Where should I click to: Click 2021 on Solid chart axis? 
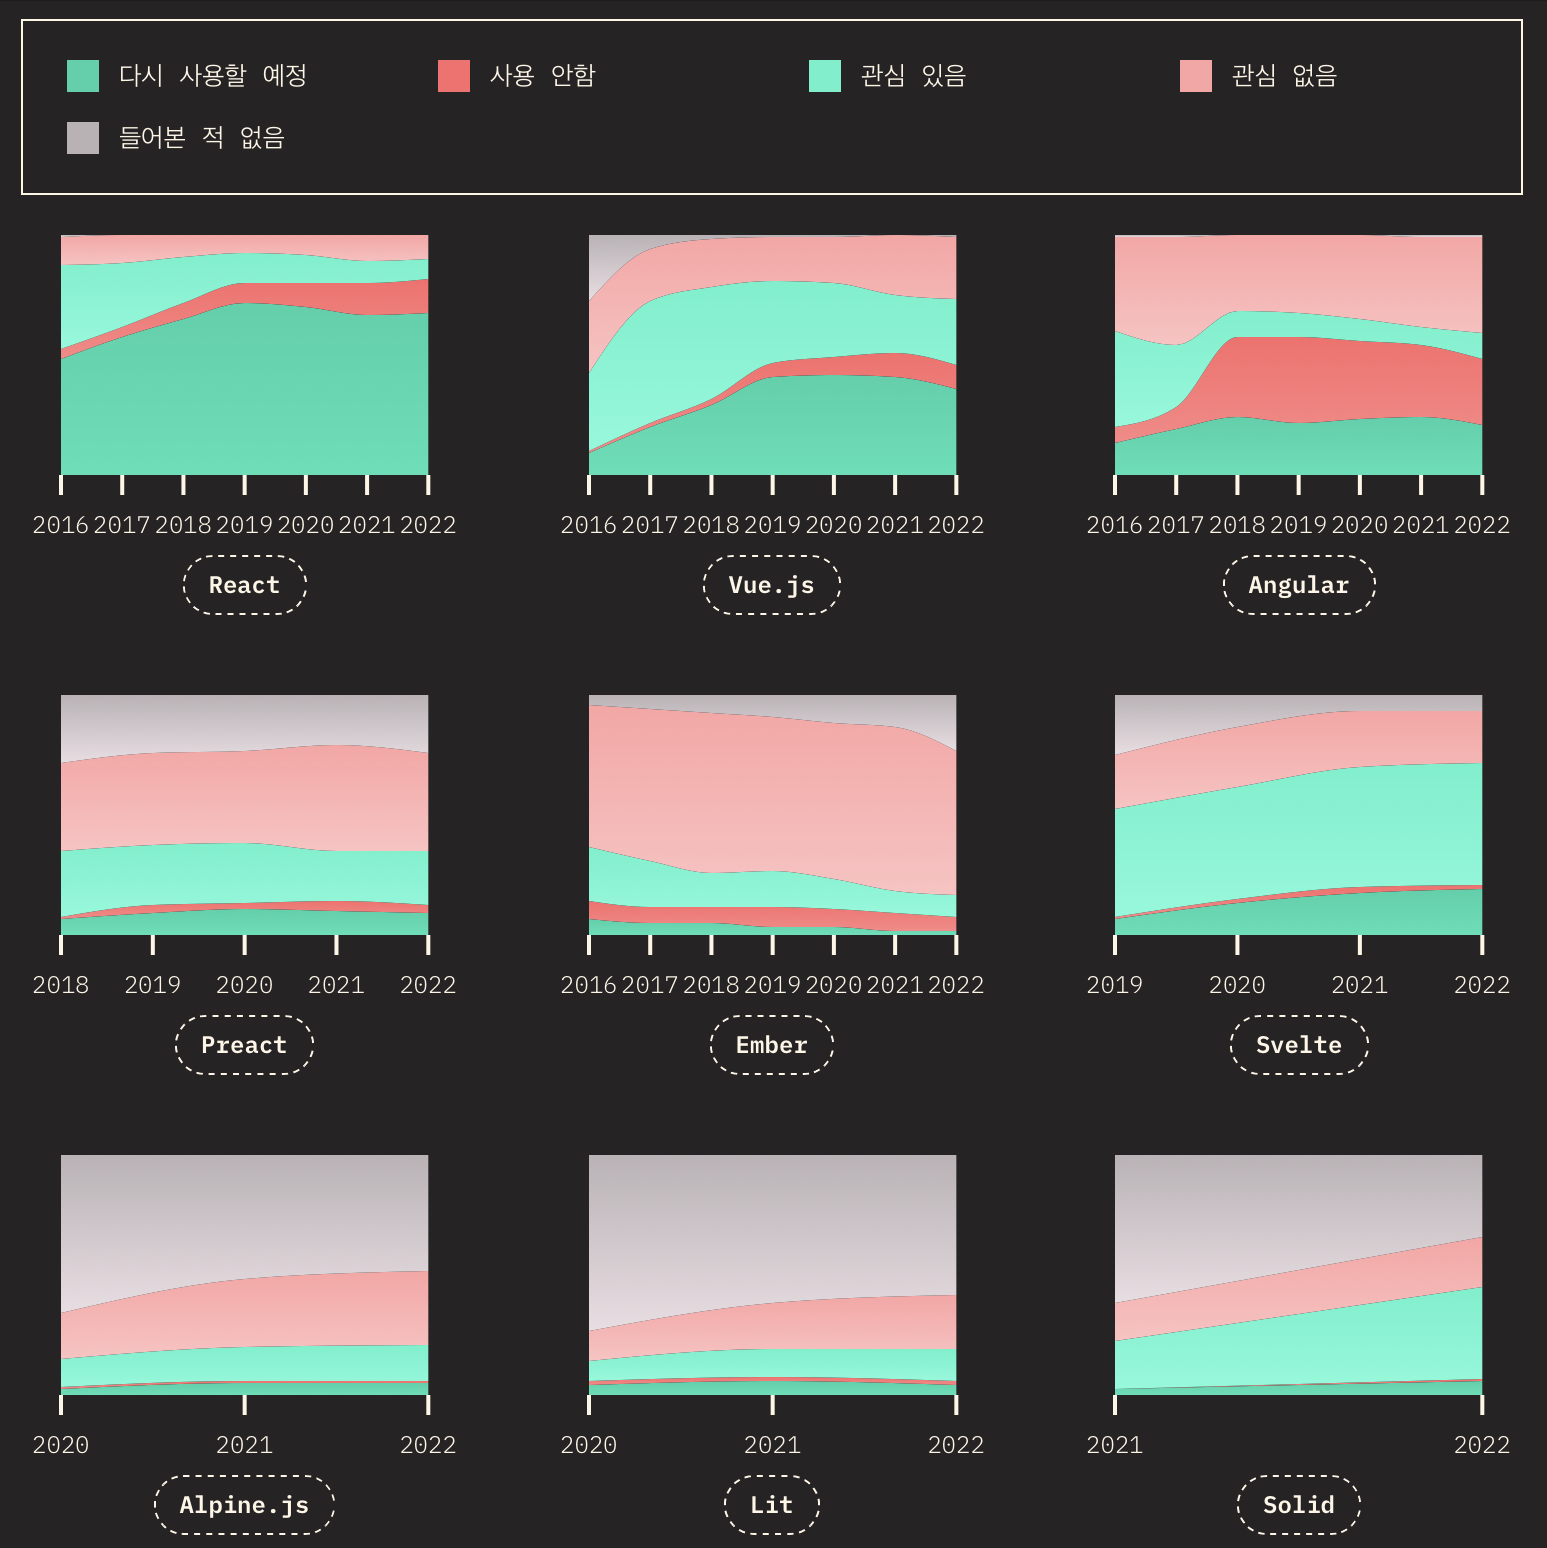click(1115, 1445)
